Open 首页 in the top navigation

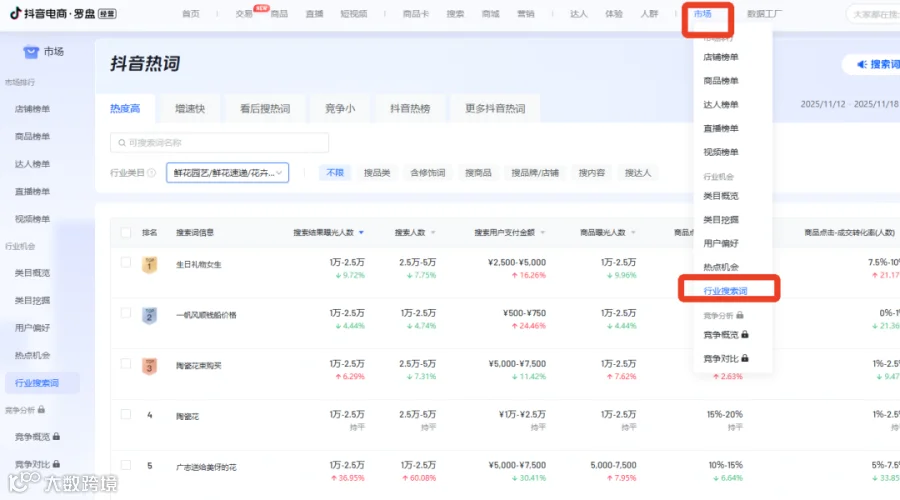191,14
